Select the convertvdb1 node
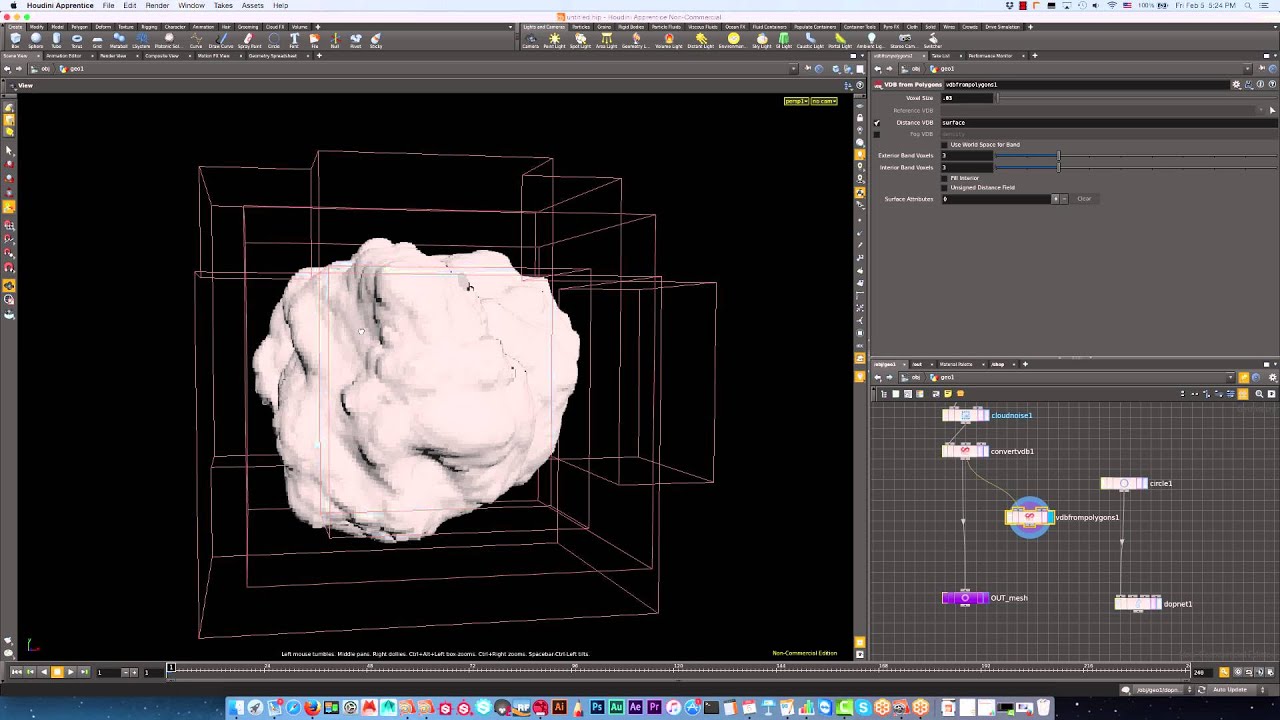Image resolution: width=1280 pixels, height=720 pixels. click(x=965, y=451)
